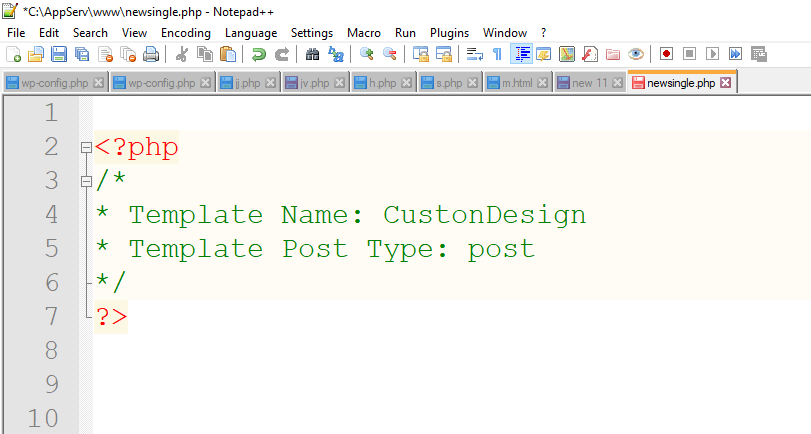Open the Encoding menu

[x=185, y=33]
